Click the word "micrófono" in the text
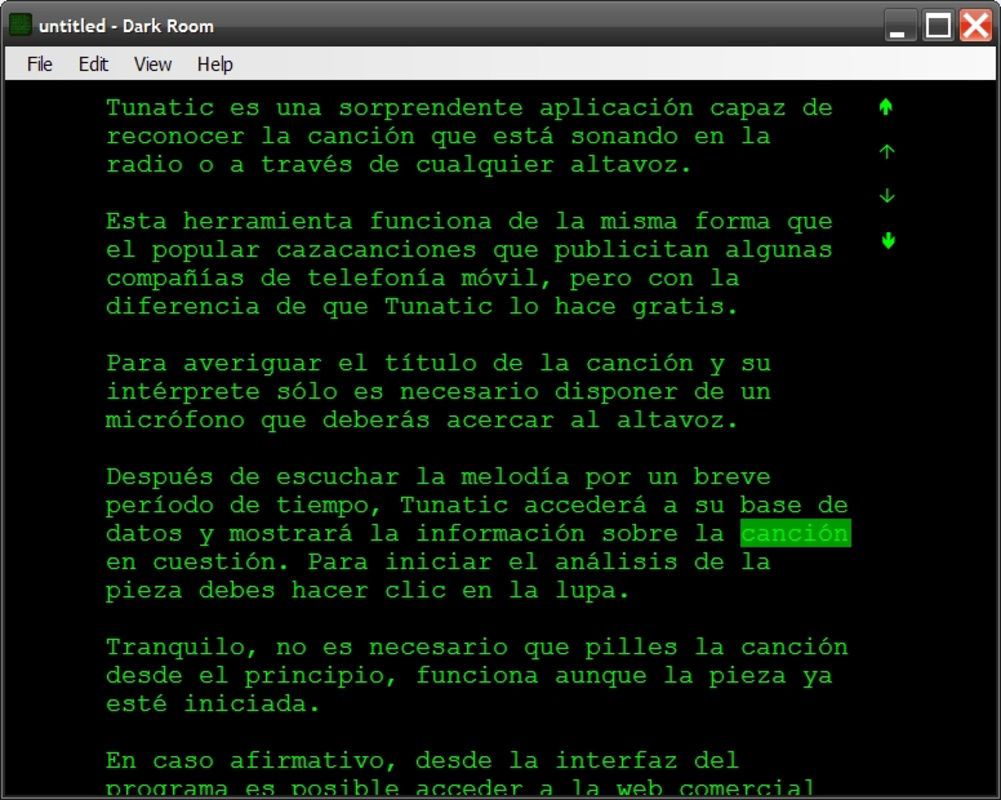The height and width of the screenshot is (800, 1001). (x=175, y=420)
